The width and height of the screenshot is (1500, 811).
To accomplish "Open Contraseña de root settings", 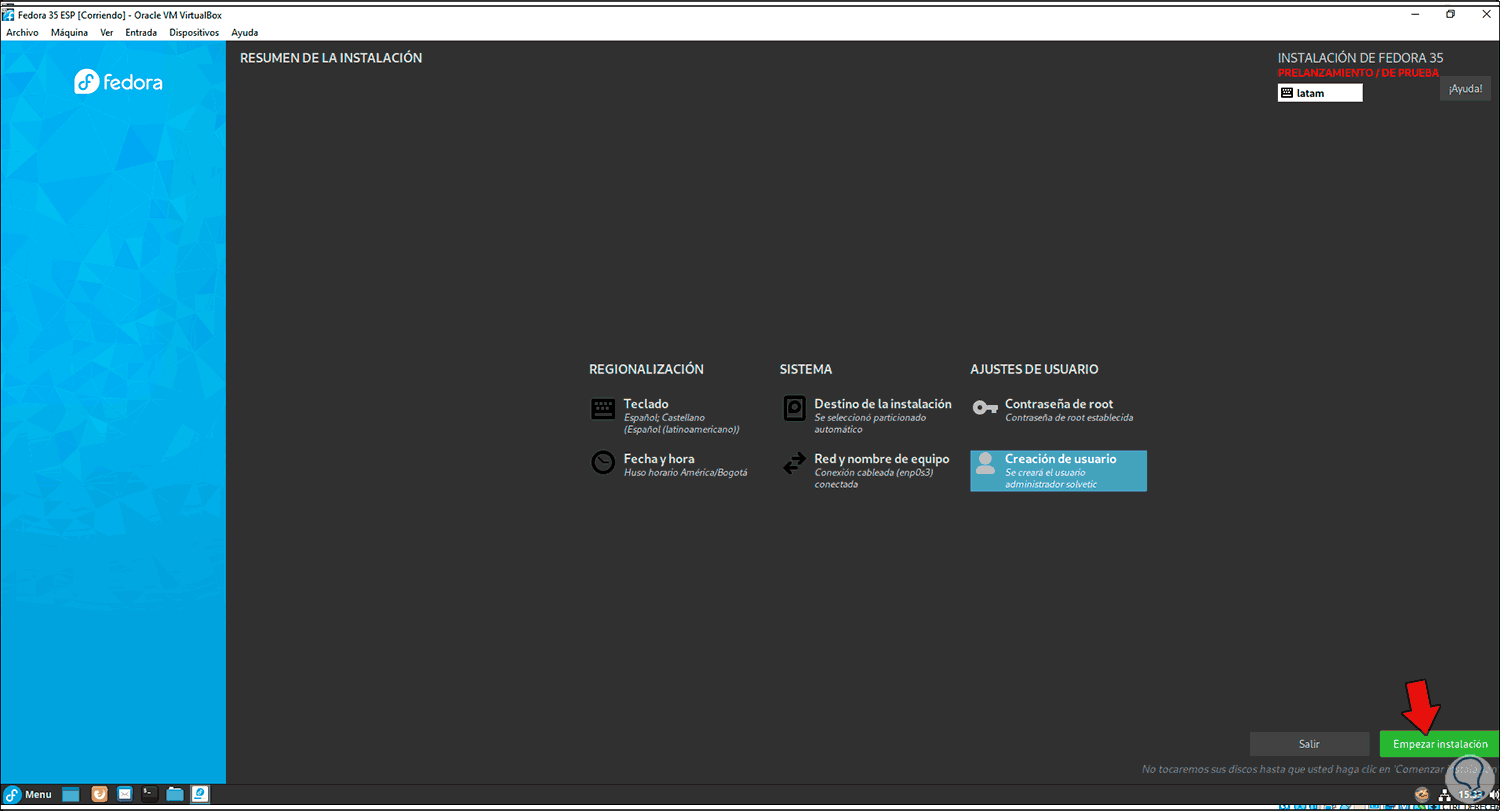I will (1053, 410).
